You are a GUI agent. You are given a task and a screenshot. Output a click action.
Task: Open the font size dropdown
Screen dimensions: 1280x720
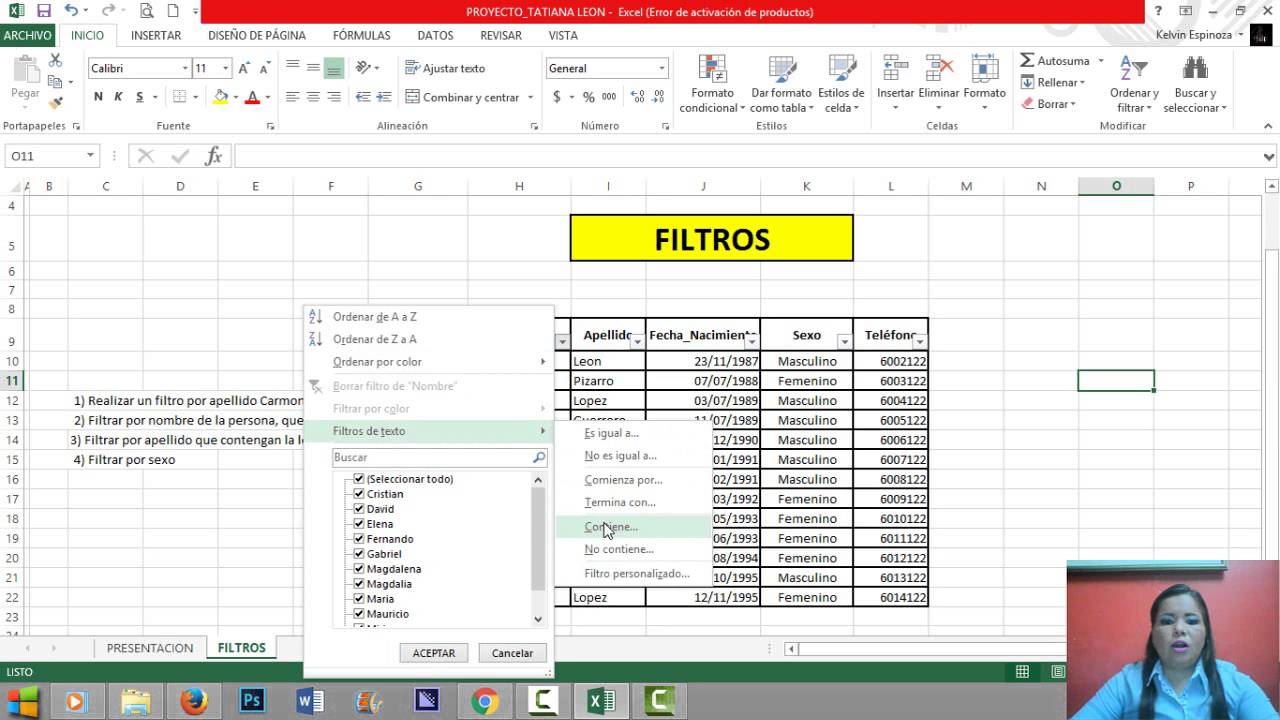pyautogui.click(x=226, y=68)
